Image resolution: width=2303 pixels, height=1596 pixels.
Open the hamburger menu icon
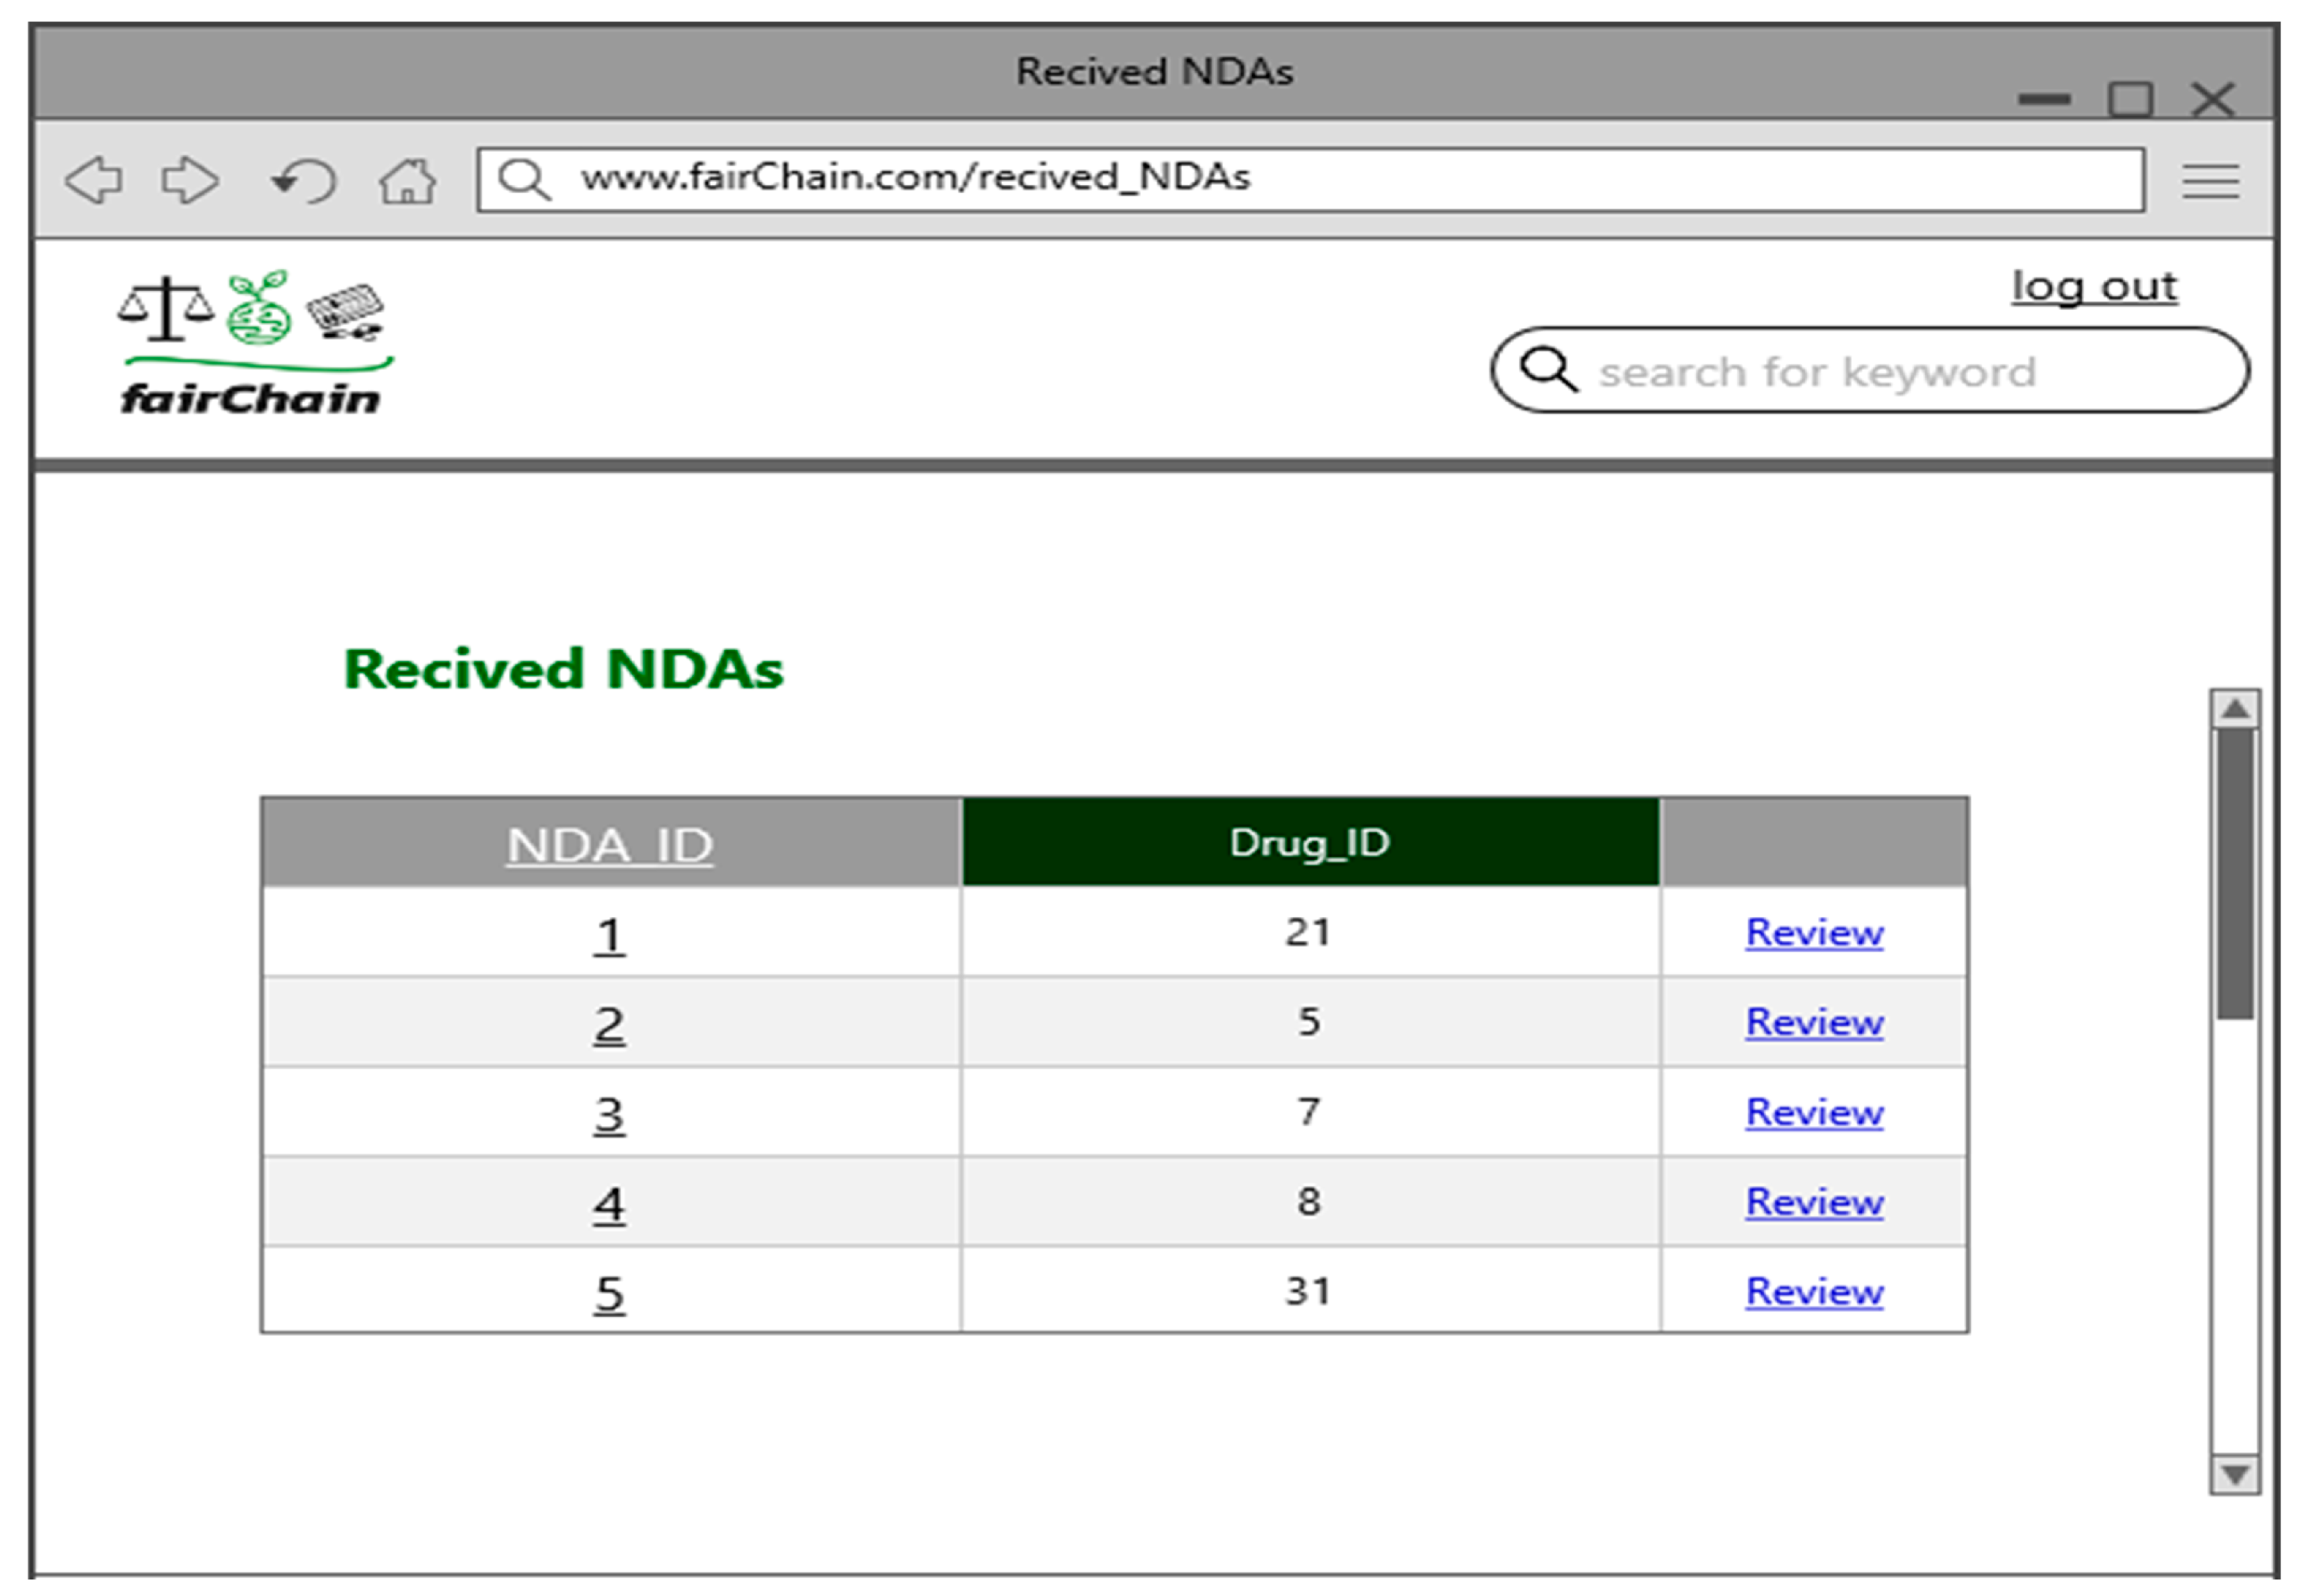(x=2210, y=181)
